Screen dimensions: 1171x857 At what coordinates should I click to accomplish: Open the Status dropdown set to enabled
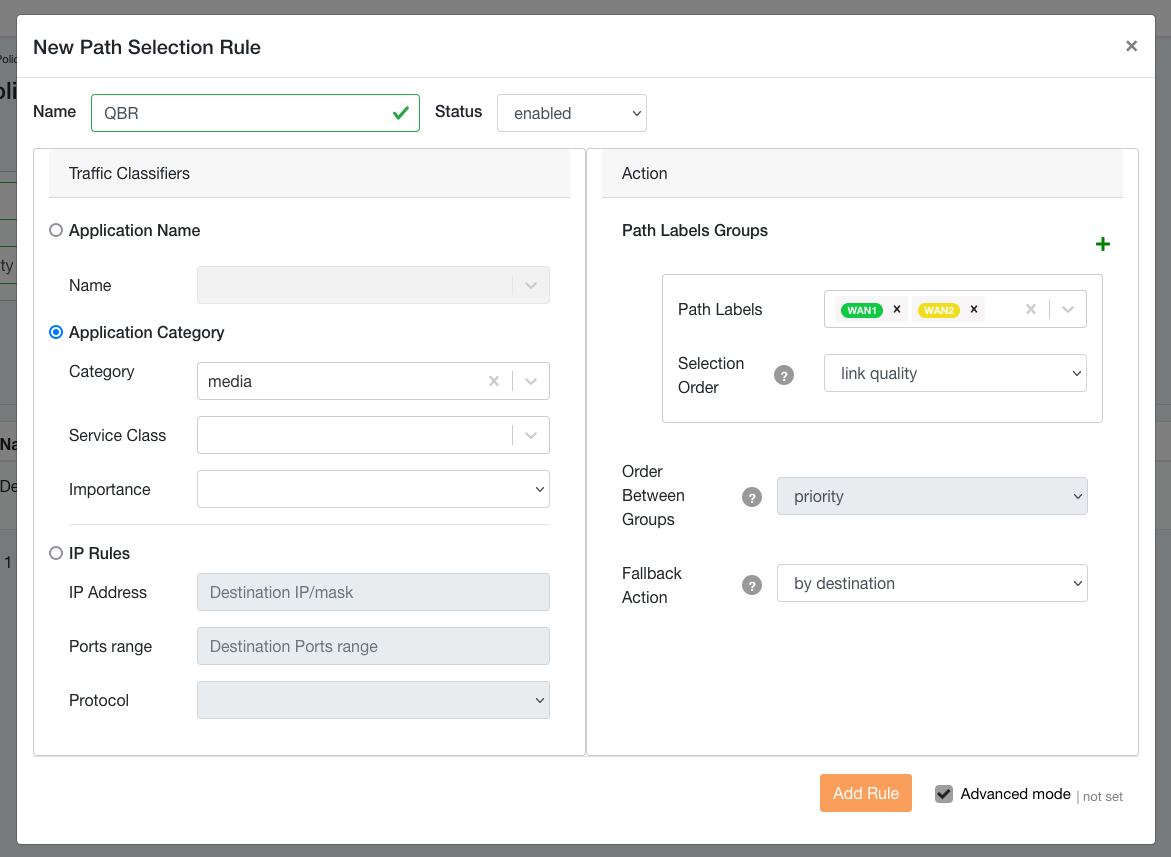(x=571, y=113)
